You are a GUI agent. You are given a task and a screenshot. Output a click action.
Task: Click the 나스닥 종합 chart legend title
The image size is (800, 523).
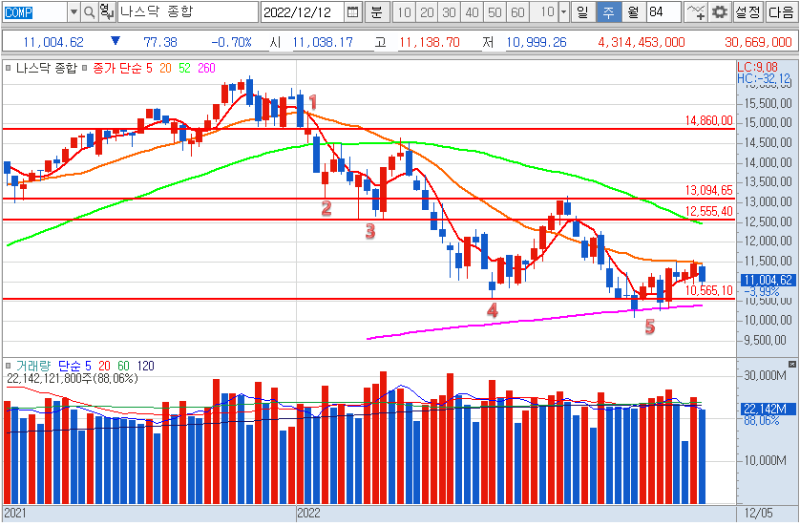[46, 68]
